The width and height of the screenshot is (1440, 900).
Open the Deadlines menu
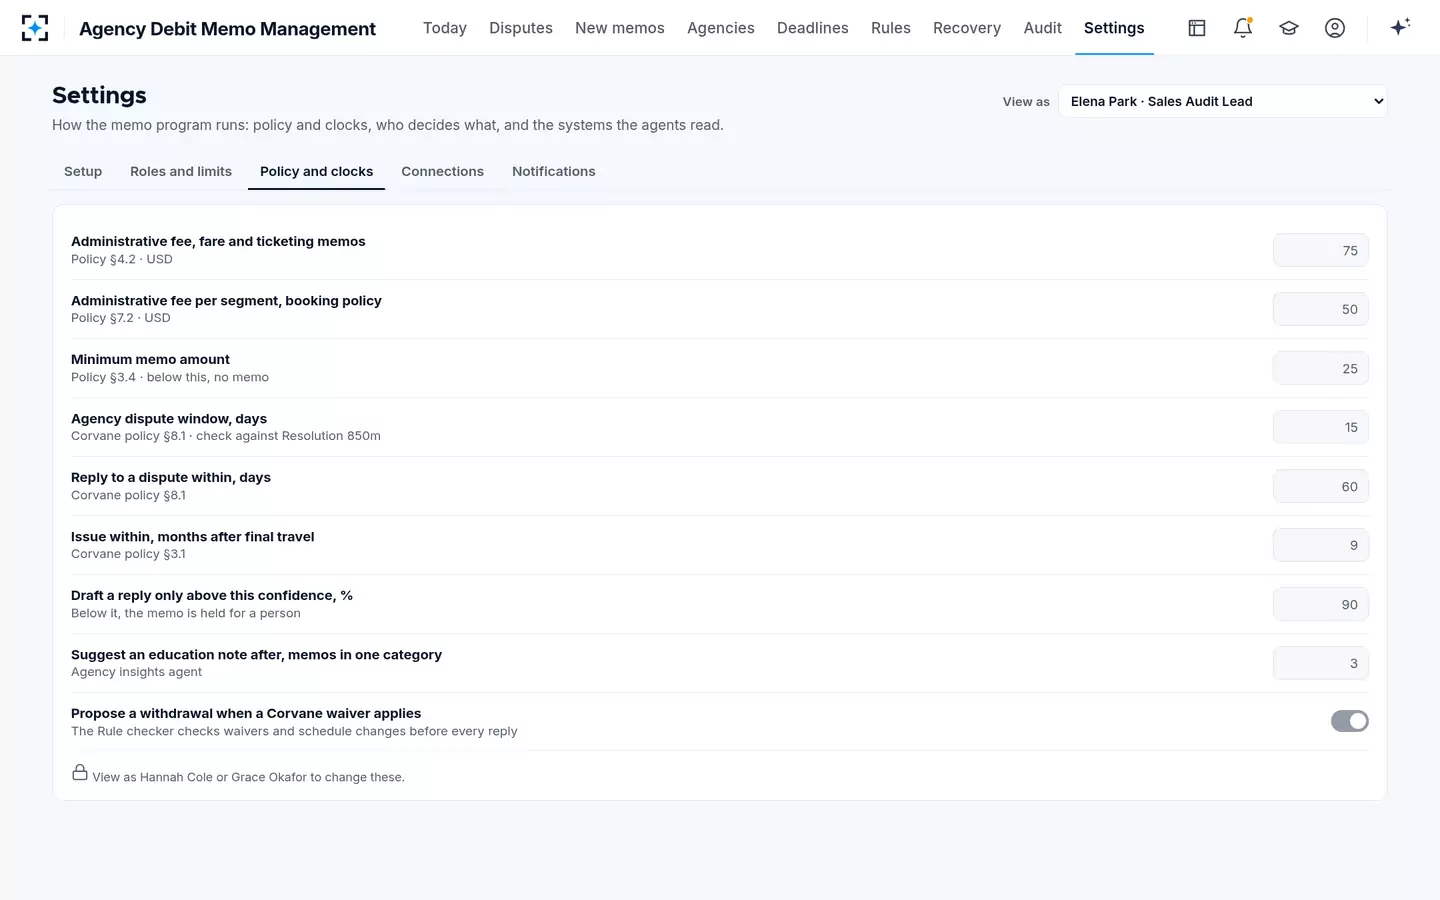(813, 28)
